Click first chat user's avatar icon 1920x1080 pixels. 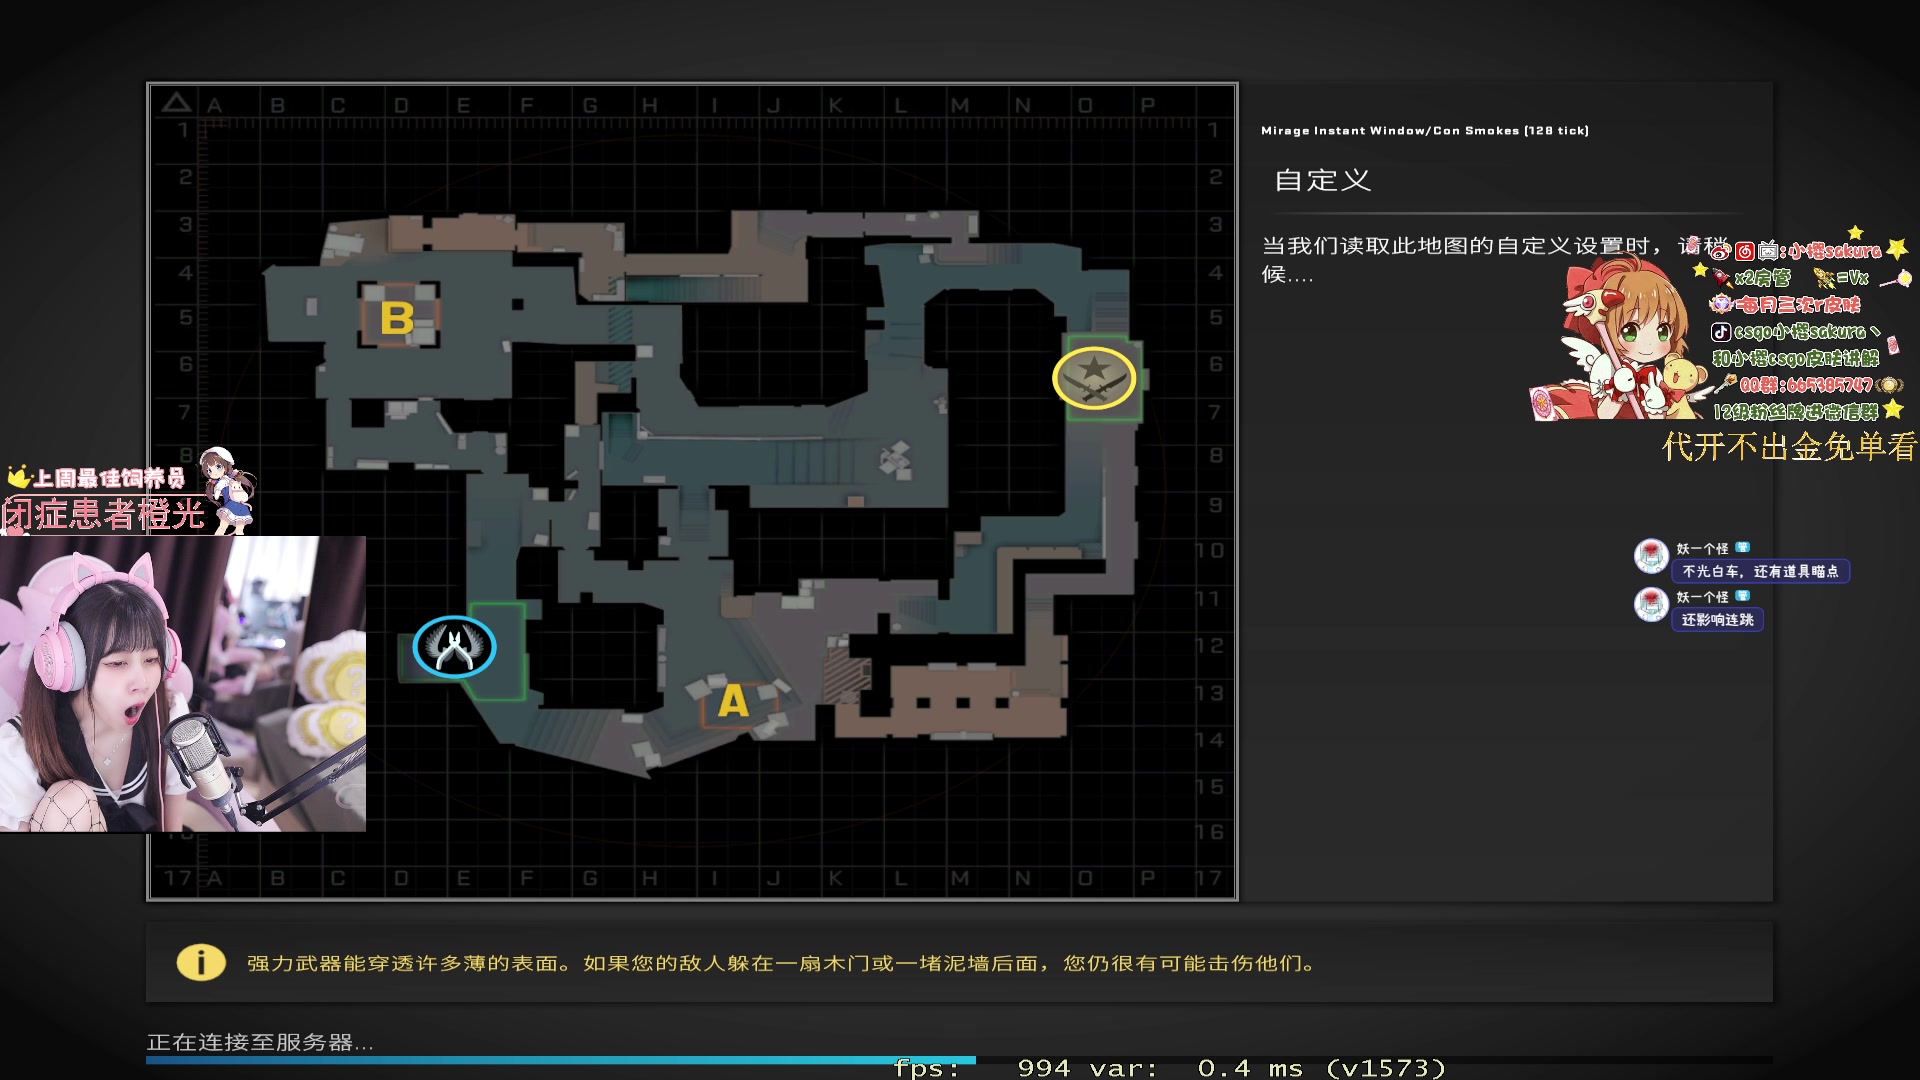tap(1651, 556)
